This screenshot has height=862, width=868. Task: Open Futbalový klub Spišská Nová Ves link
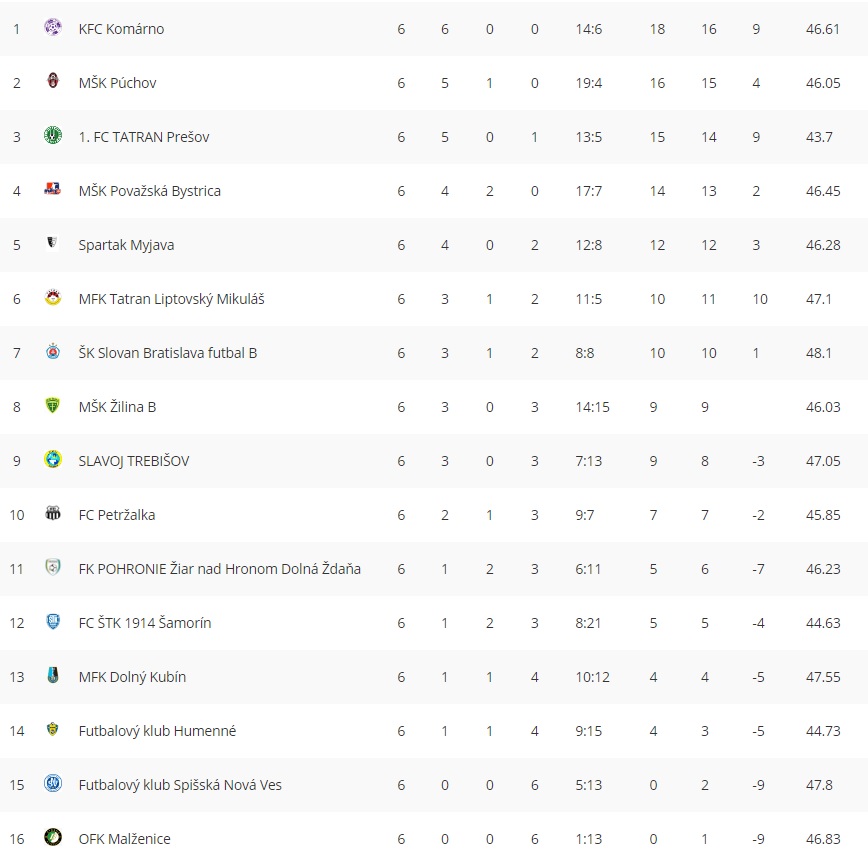tap(180, 785)
